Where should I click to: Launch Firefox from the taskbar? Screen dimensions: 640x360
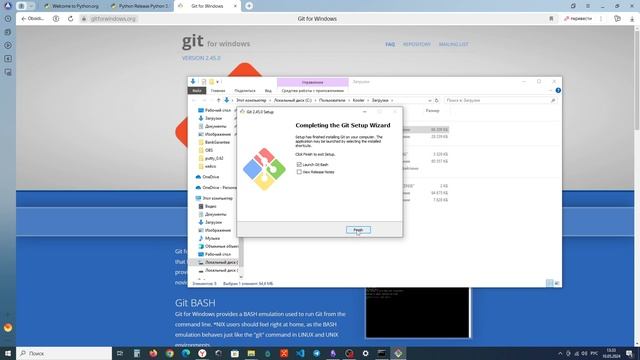pyautogui.click(x=153, y=353)
